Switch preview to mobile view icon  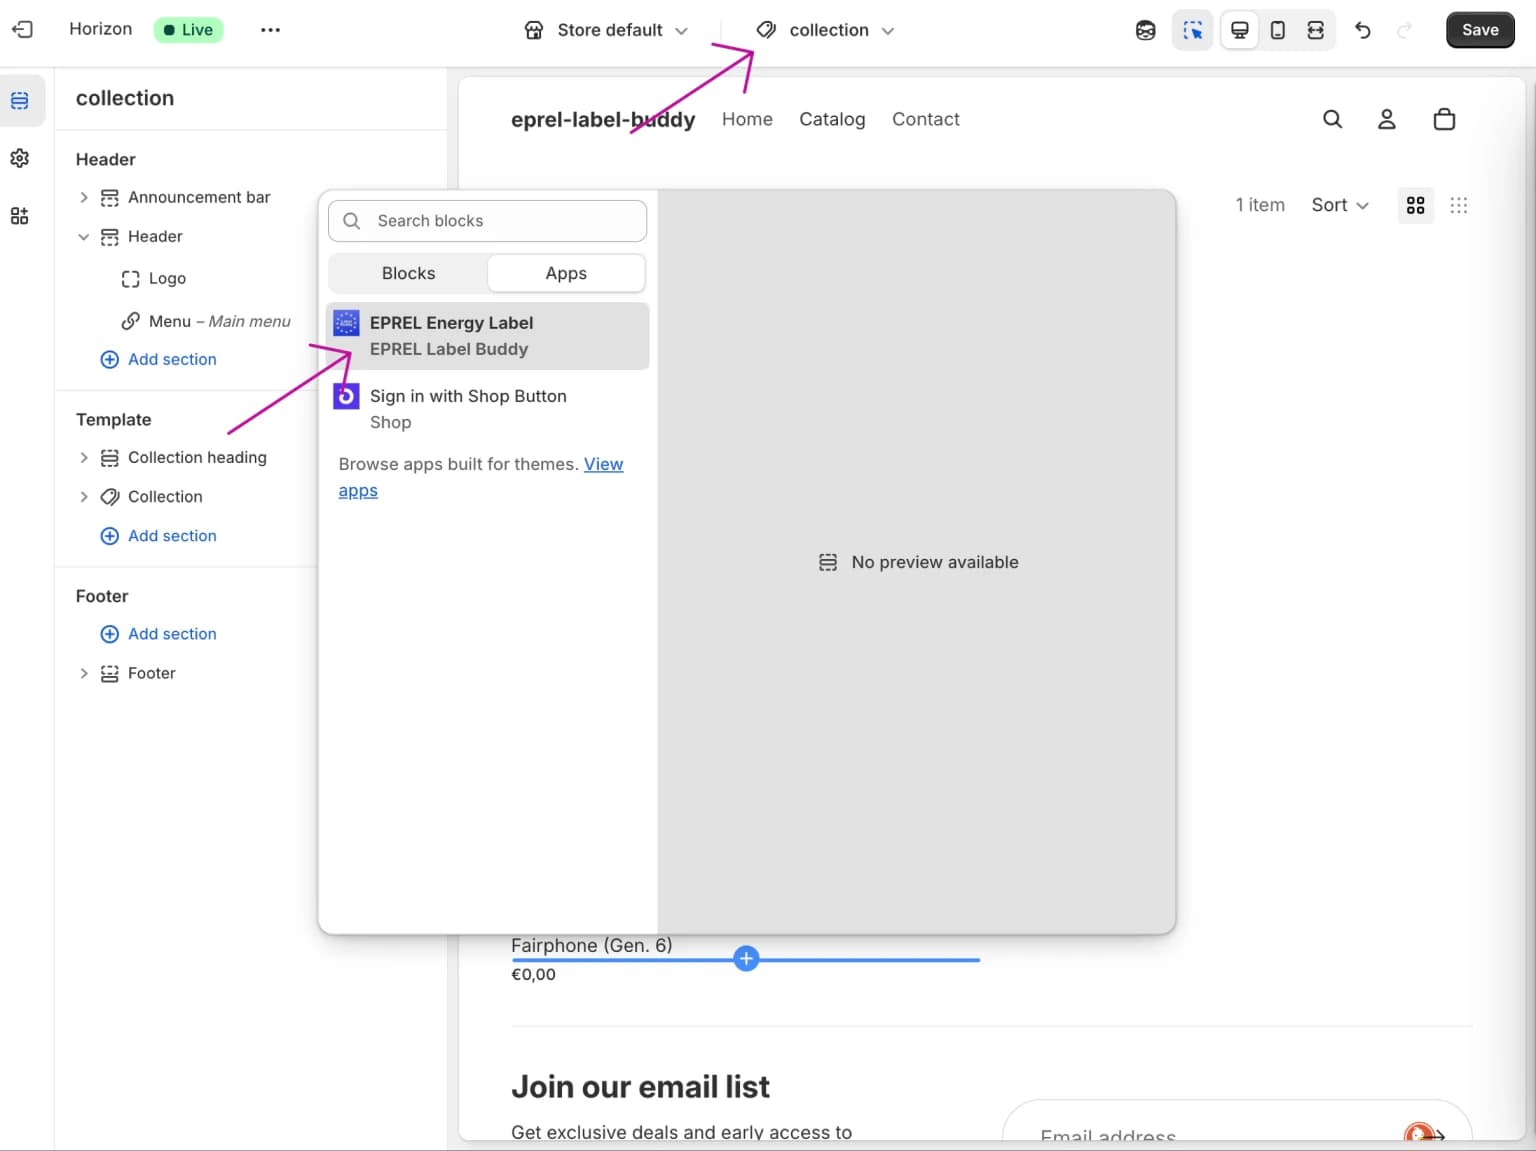click(1277, 30)
